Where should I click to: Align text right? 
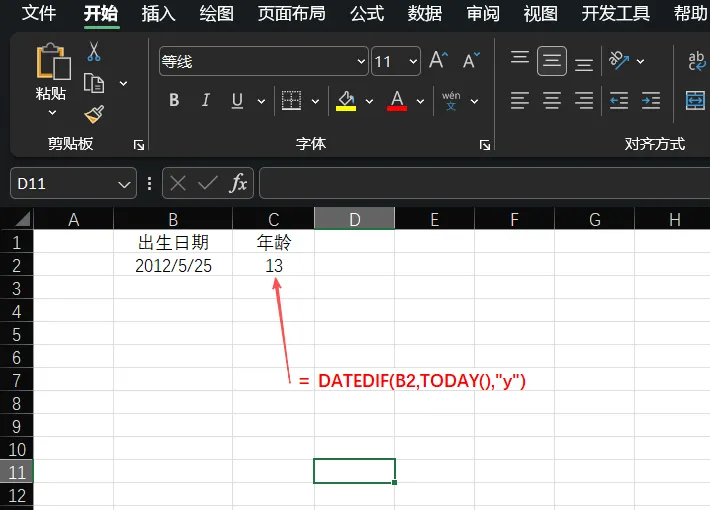[584, 100]
